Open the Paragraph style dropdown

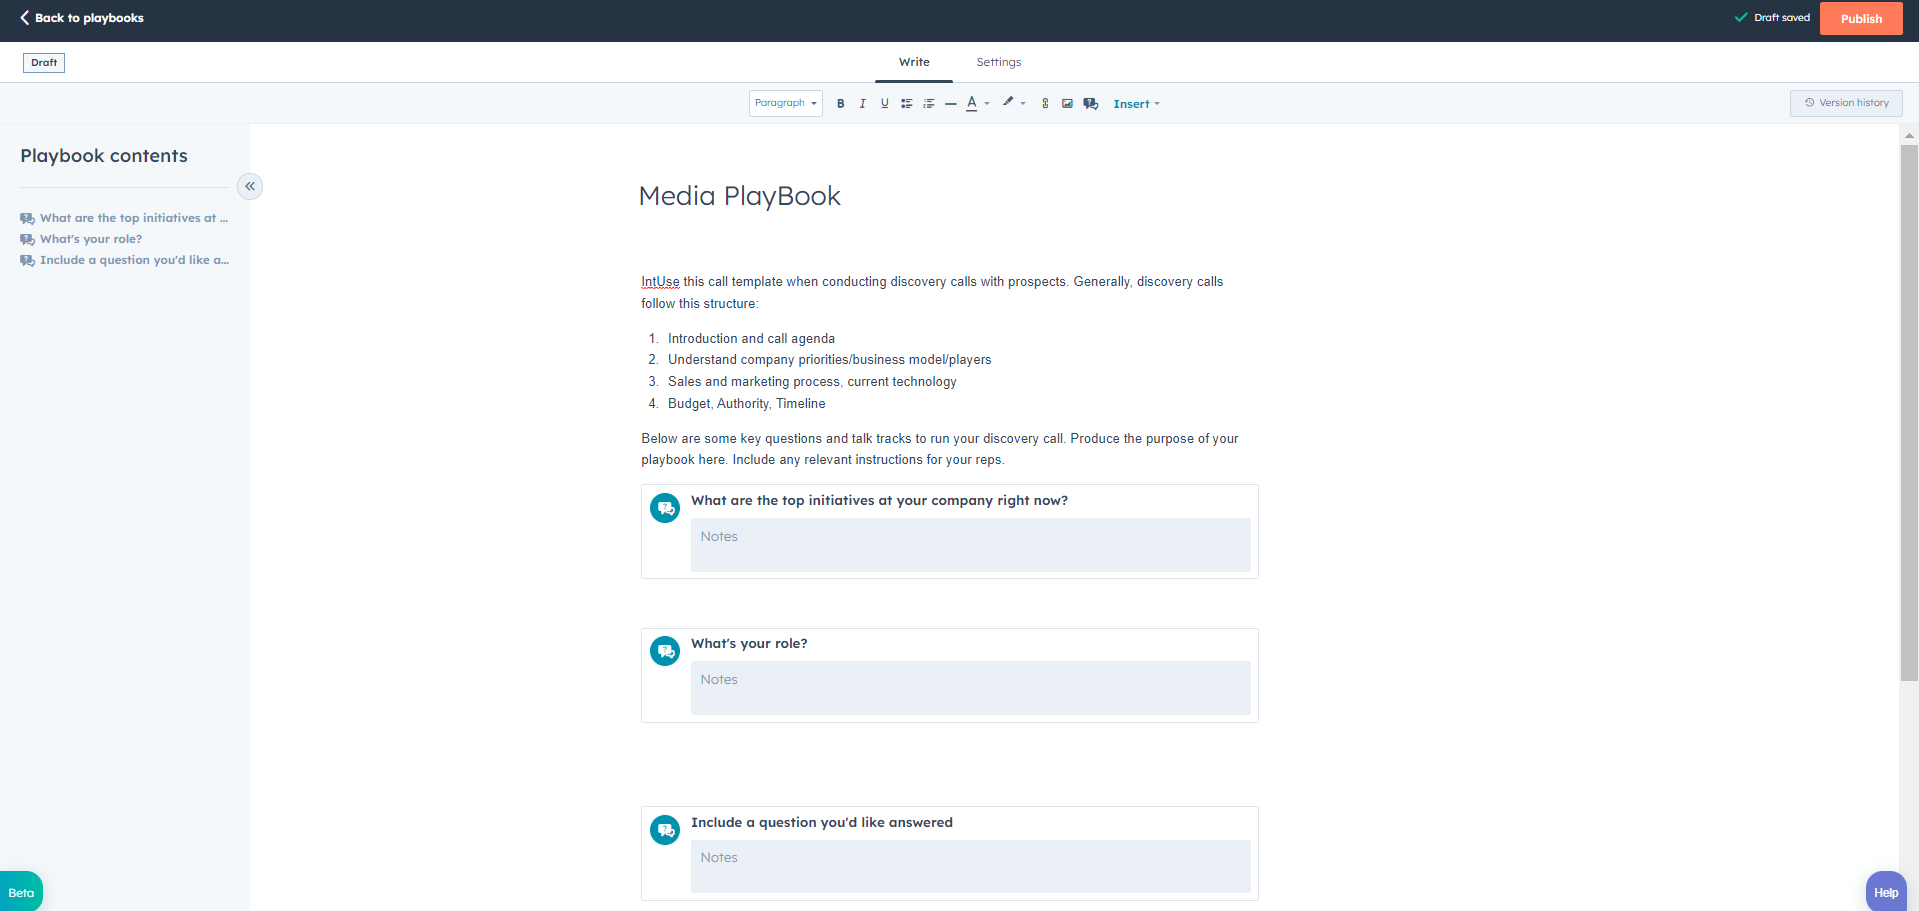point(785,103)
